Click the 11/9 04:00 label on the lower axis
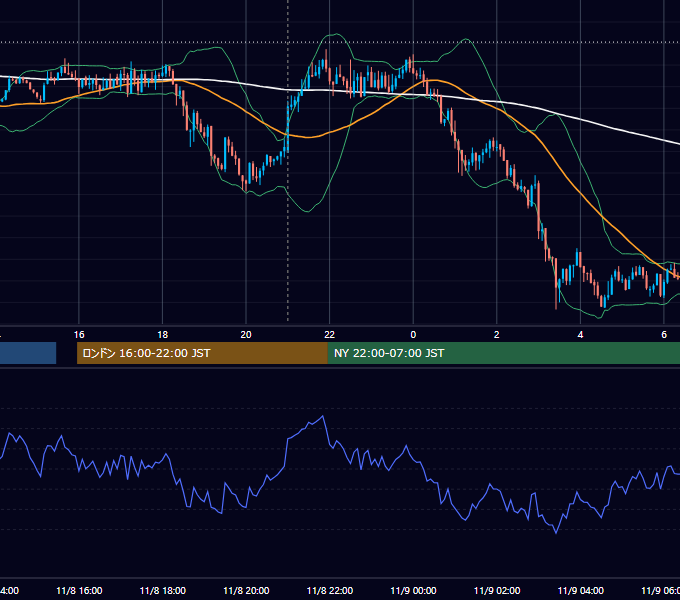Screen dimensions: 680x600 pos(581,591)
